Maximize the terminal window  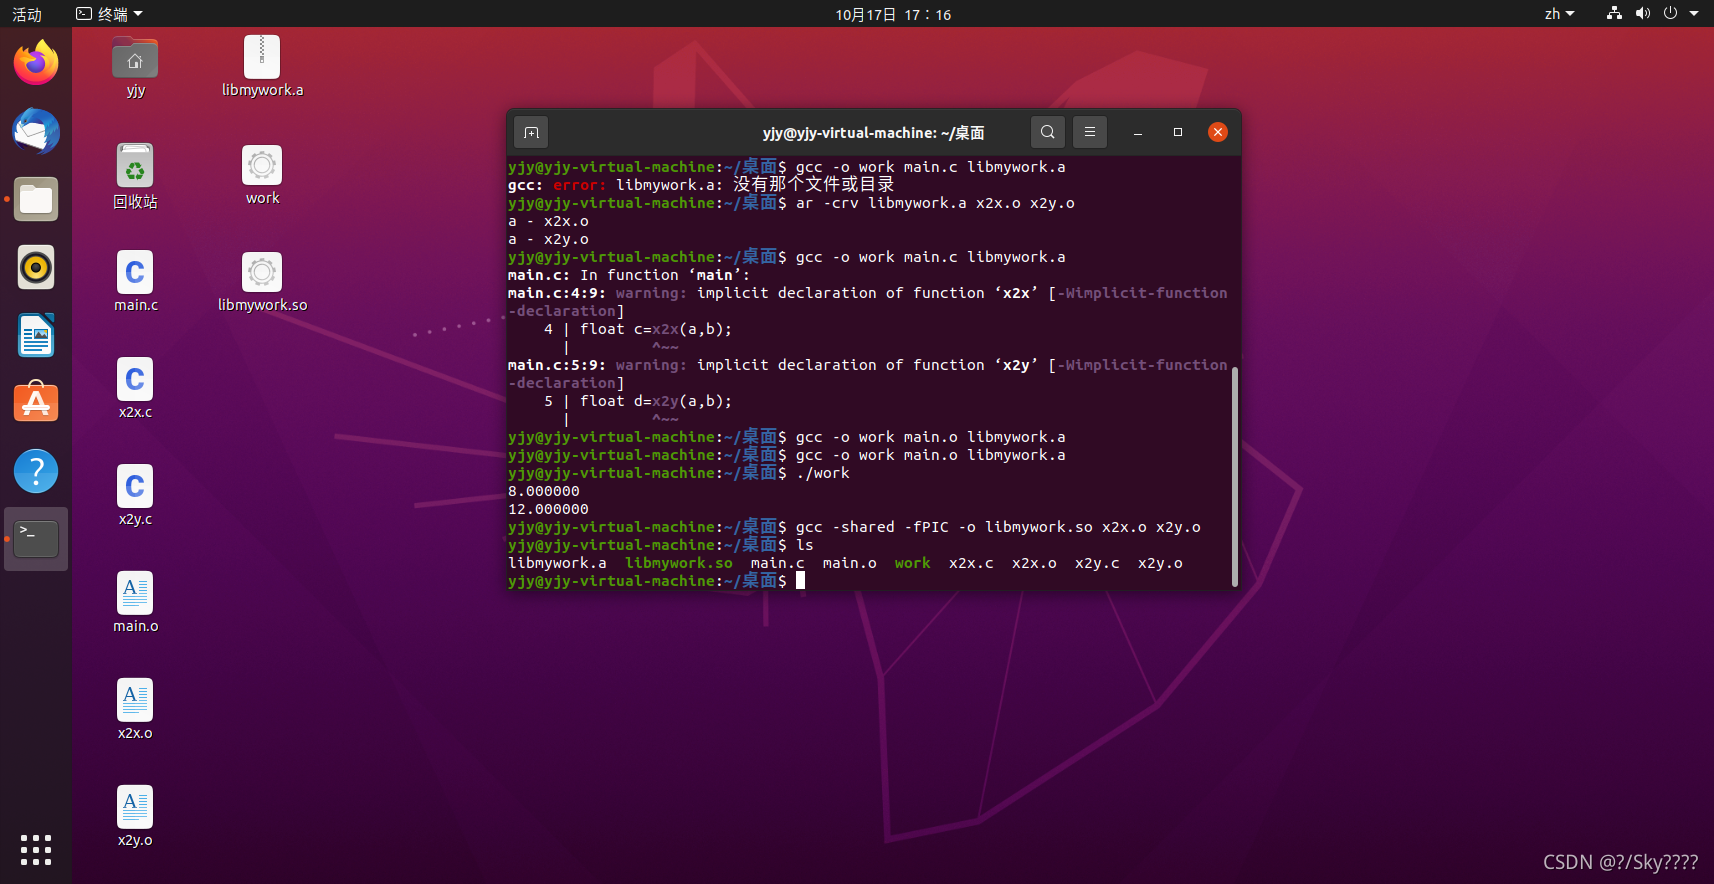point(1178,132)
